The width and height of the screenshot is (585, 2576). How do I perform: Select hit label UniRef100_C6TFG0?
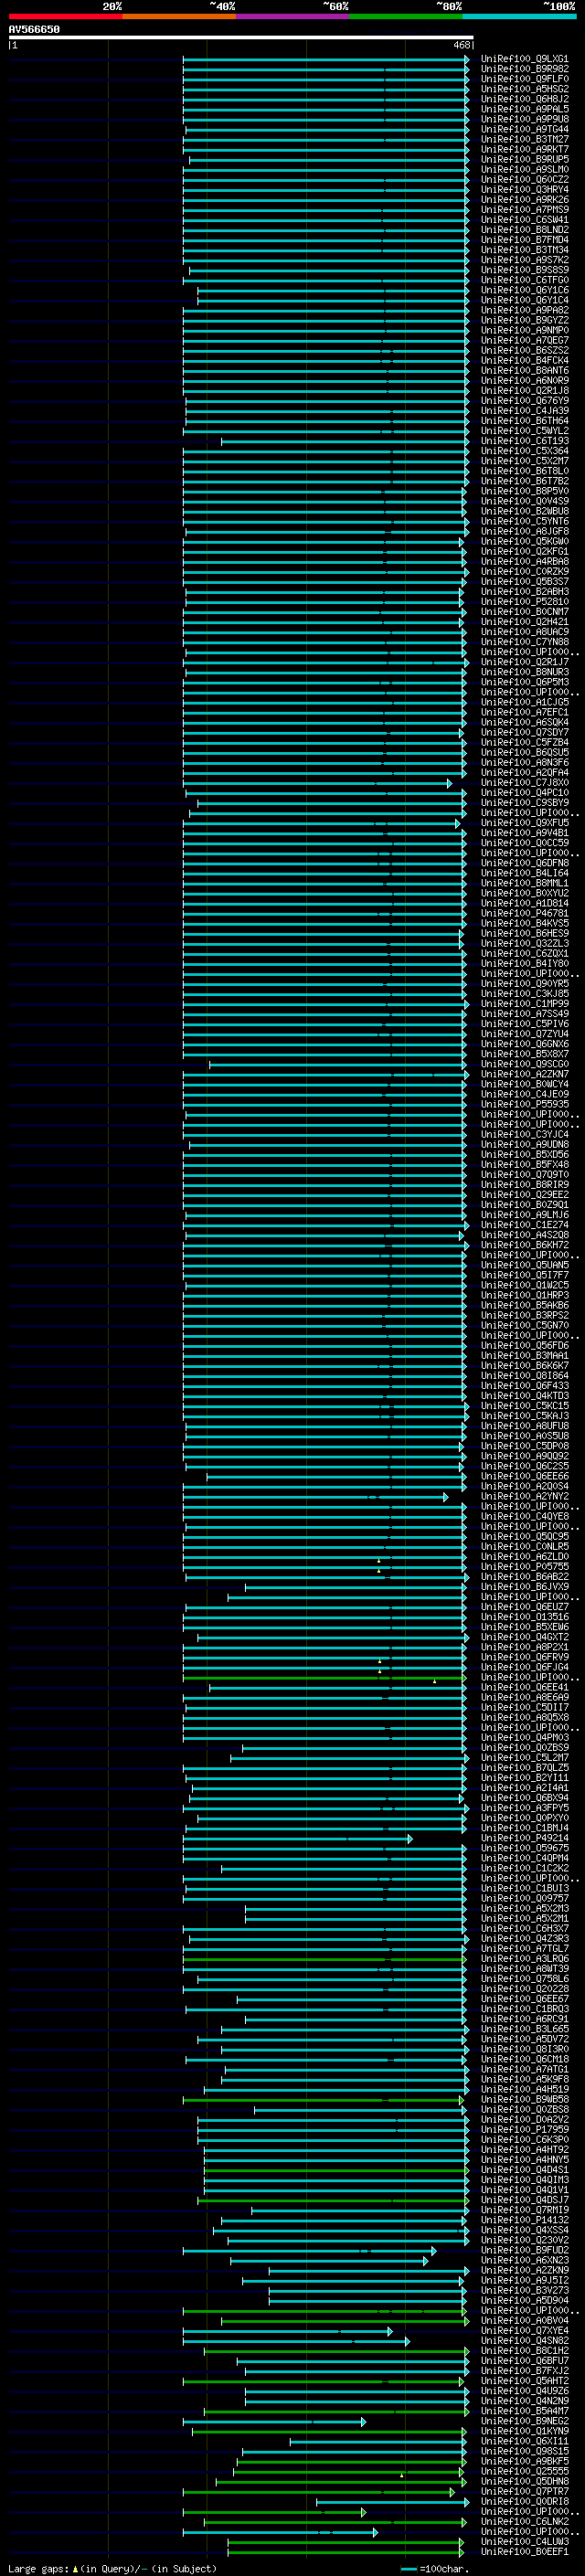525,280
